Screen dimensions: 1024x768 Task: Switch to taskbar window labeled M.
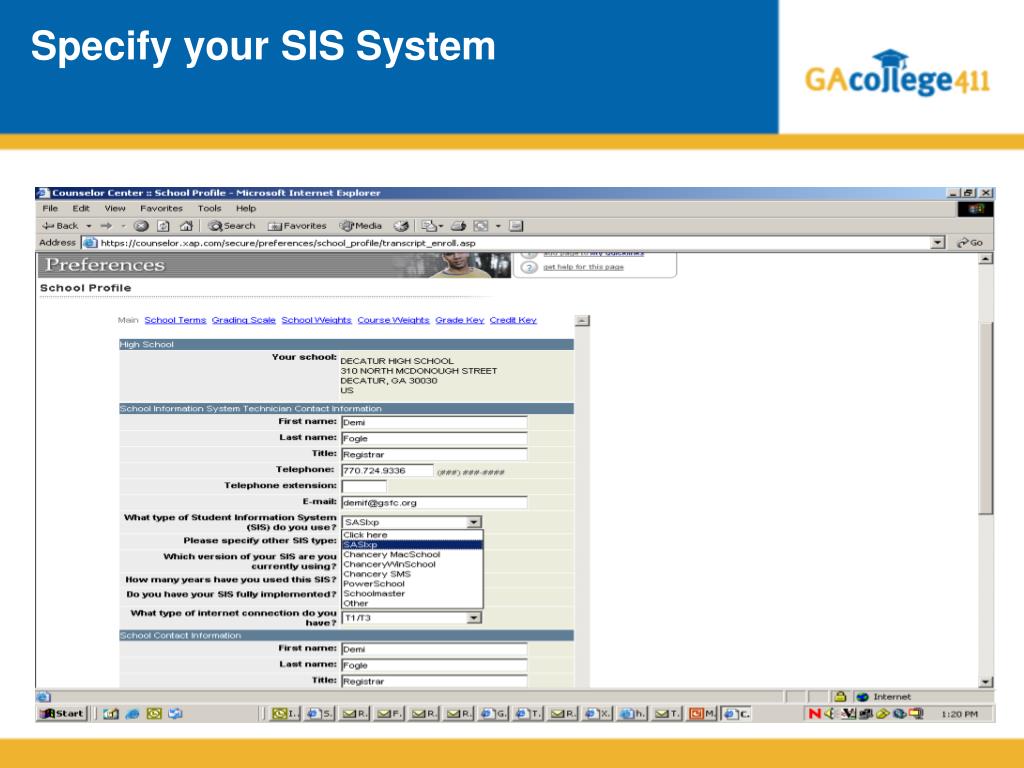pos(702,714)
